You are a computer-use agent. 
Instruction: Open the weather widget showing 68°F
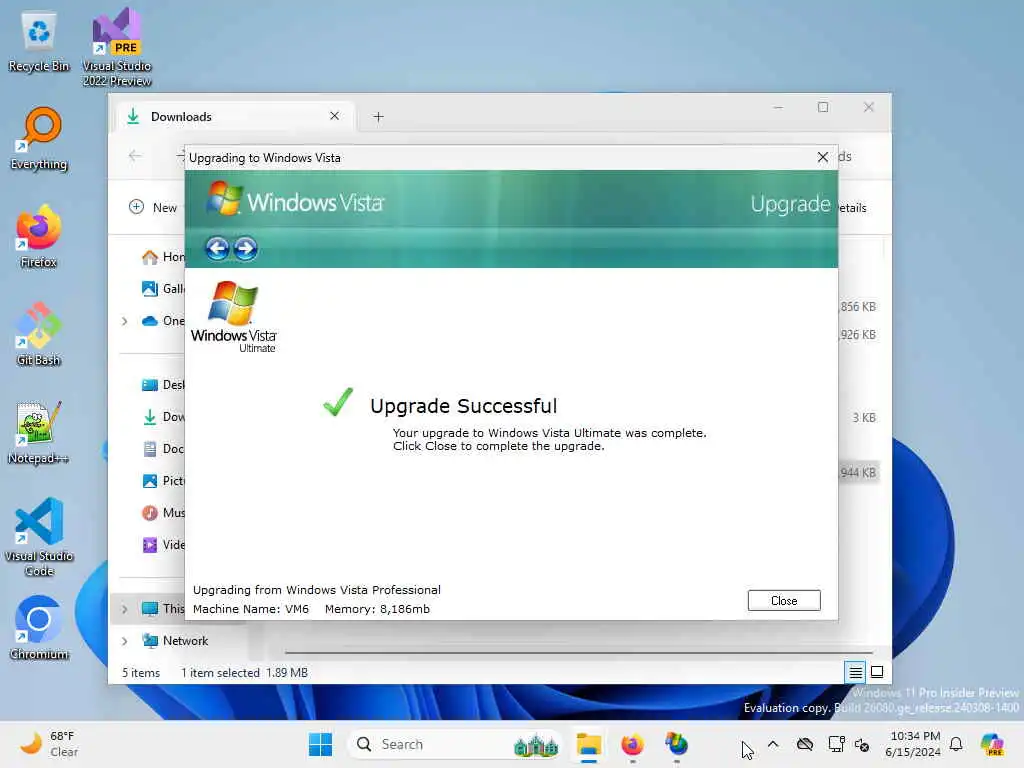[49, 744]
